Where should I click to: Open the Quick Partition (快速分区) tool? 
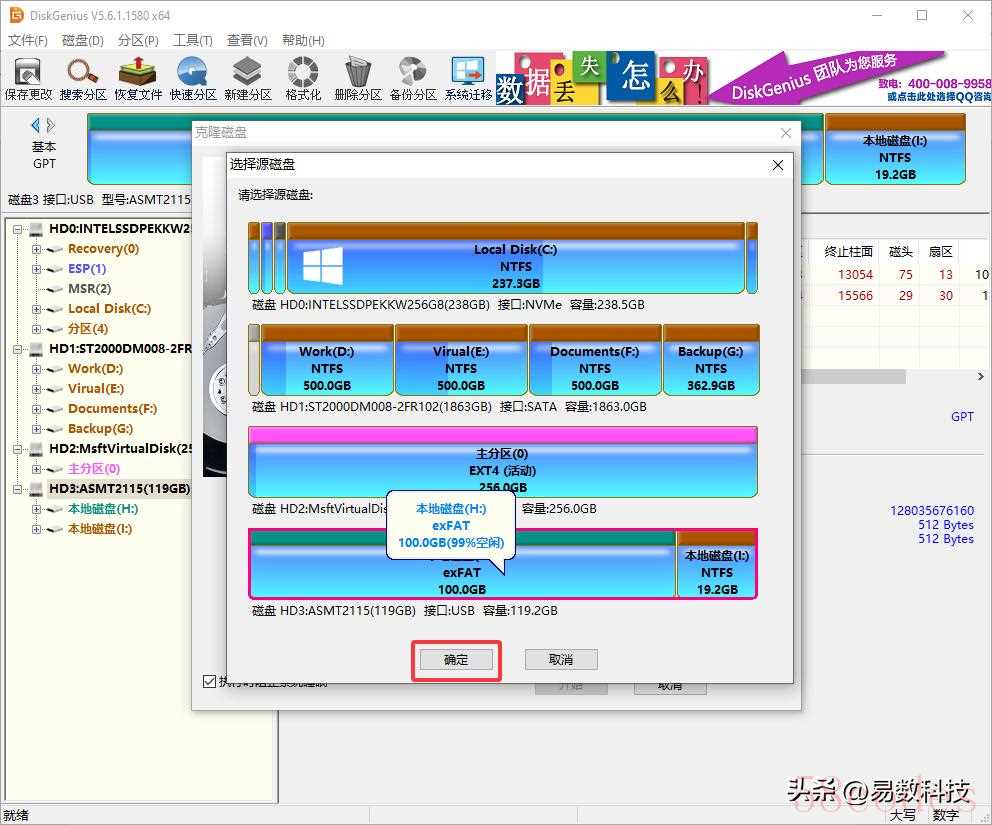[193, 78]
